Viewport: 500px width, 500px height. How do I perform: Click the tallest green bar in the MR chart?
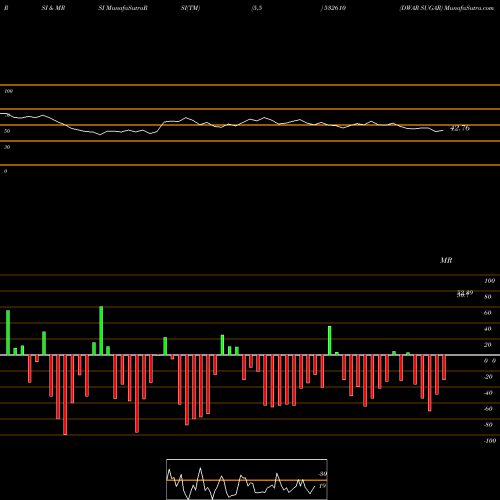[101, 331]
